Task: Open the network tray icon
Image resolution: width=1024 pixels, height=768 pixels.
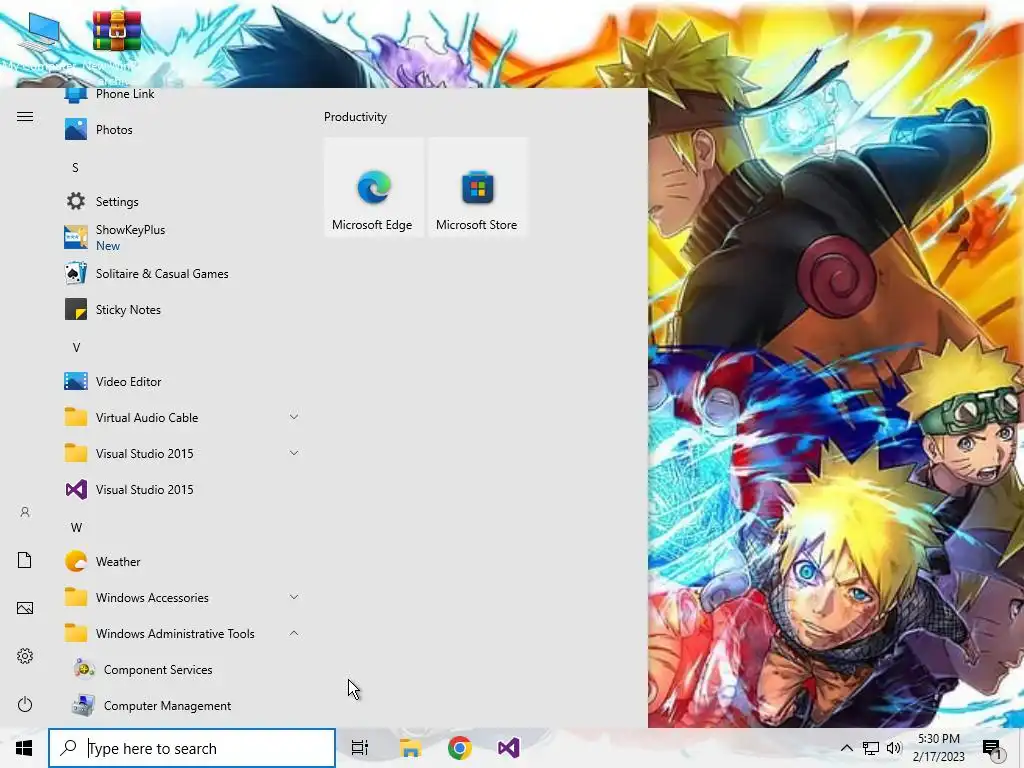Action: (871, 748)
